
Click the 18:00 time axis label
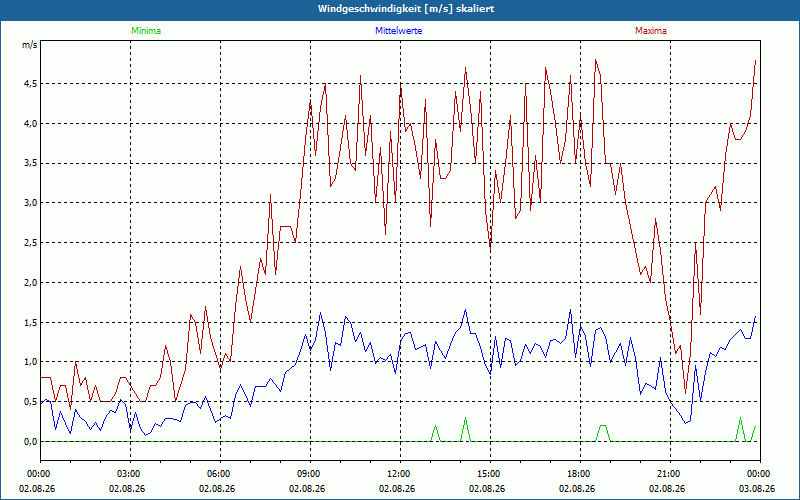point(580,474)
